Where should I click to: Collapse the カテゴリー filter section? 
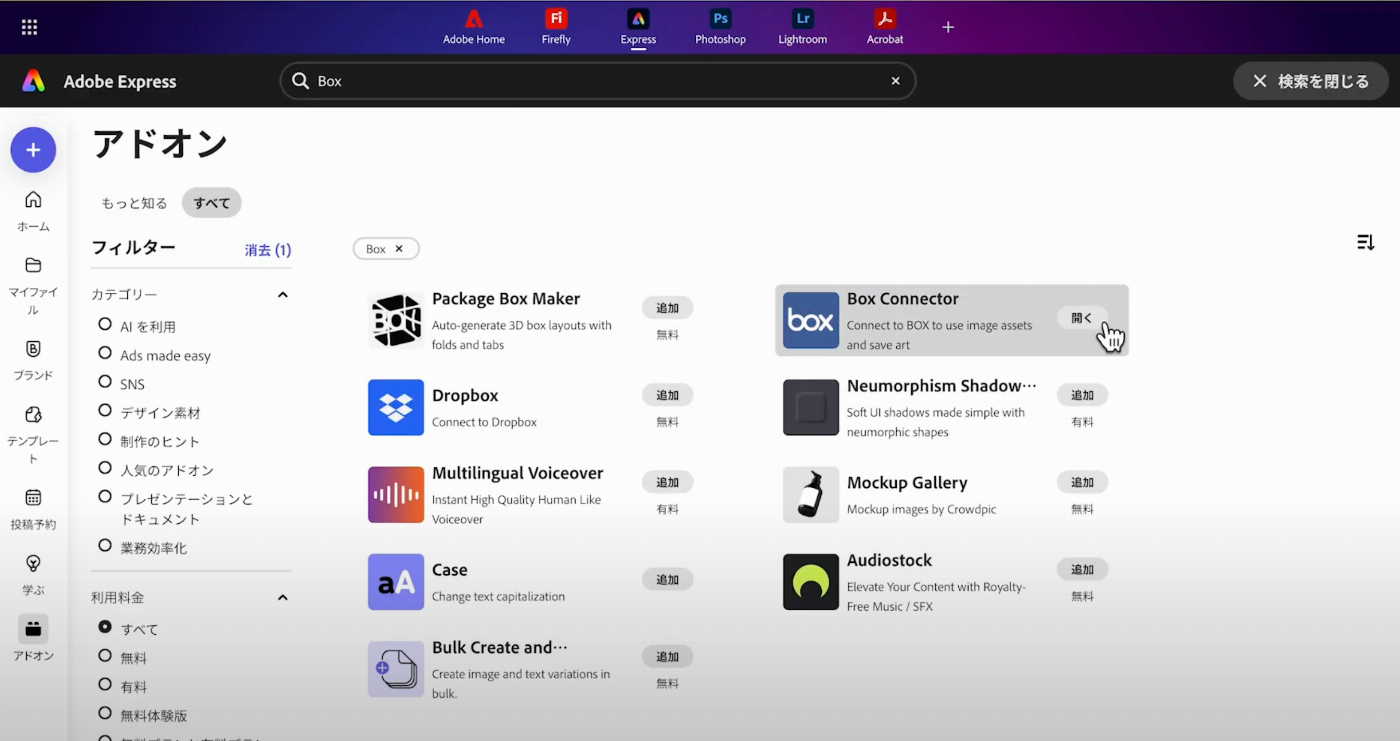282,295
